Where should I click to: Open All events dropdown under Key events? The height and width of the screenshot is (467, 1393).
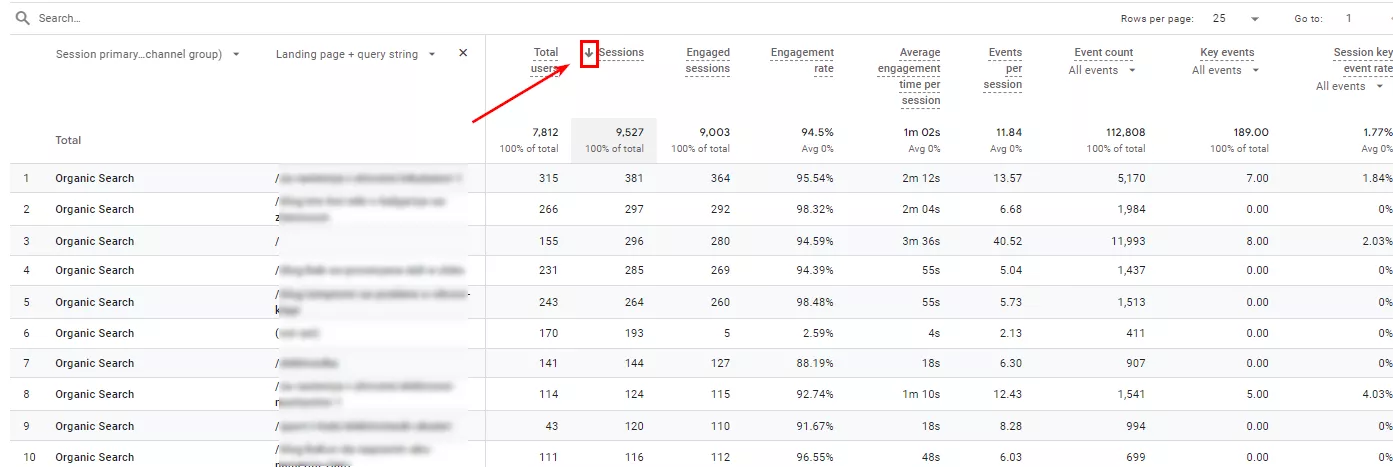(x=1225, y=70)
